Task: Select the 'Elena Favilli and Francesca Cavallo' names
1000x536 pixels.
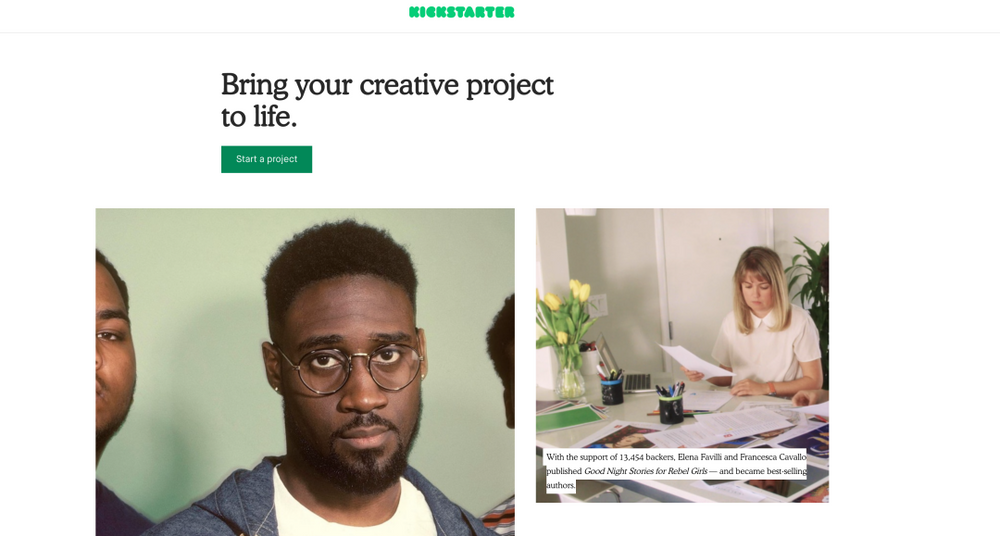Action: [742, 458]
